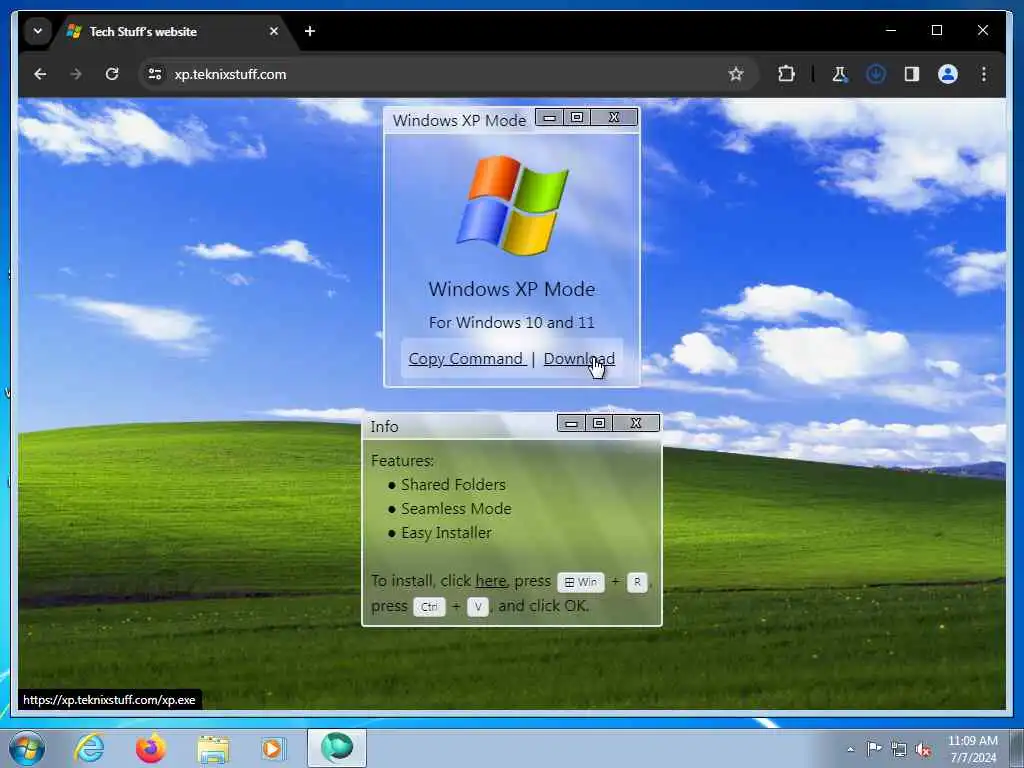Open the network tray icon
The width and height of the screenshot is (1024, 768).
tap(899, 750)
